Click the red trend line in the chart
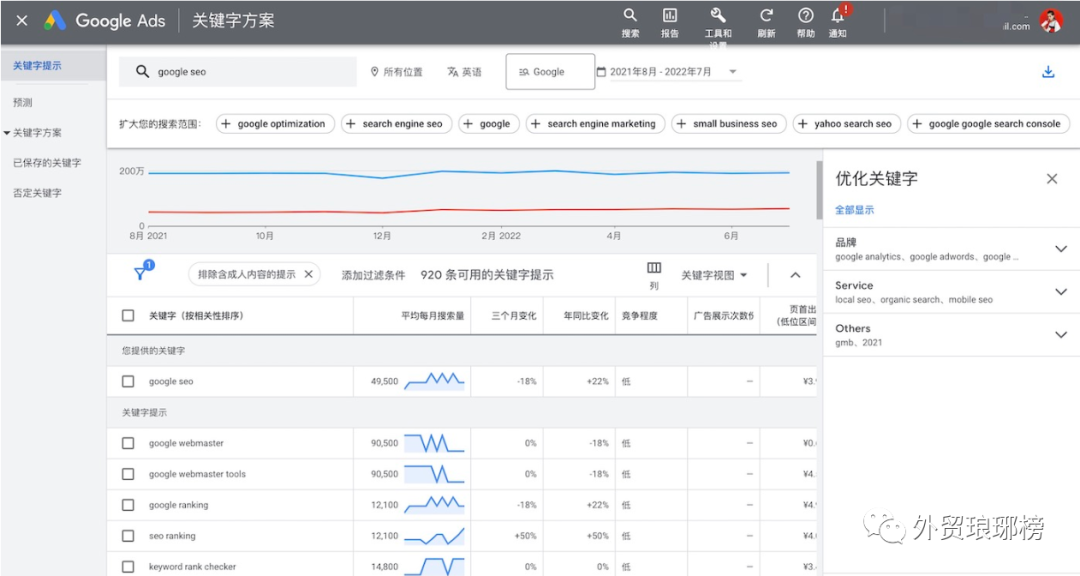Viewport: 1080px width, 576px height. point(468,210)
